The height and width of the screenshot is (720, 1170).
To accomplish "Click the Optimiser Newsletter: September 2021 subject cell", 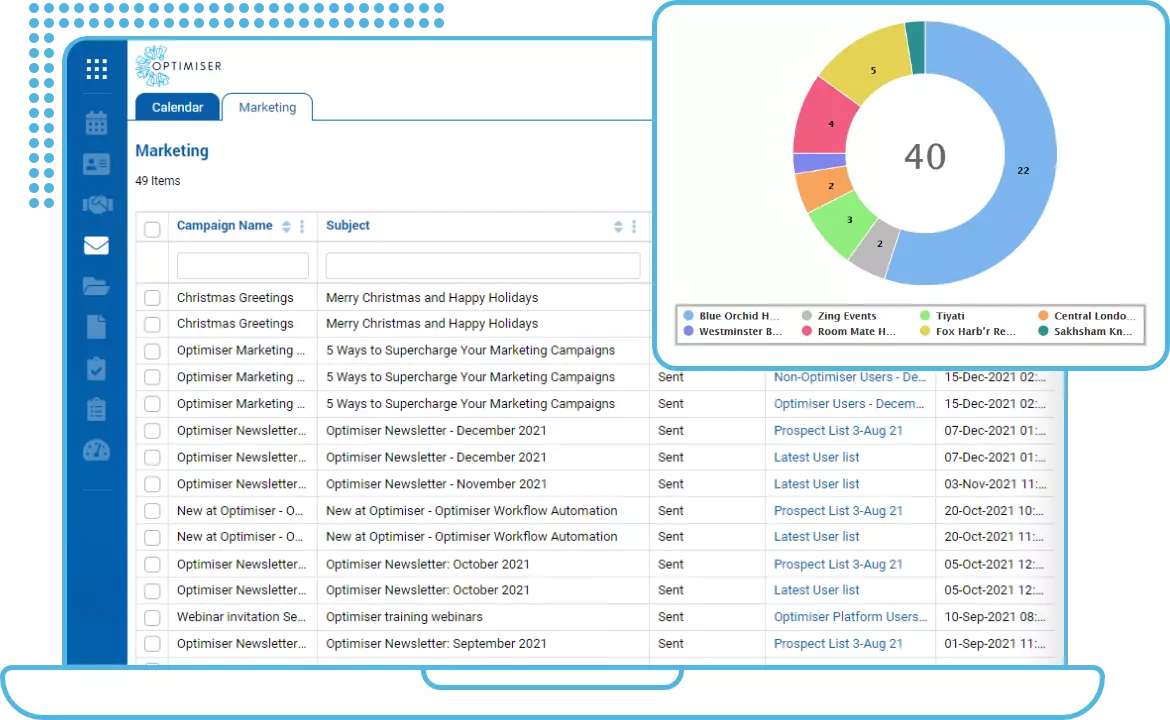I will (437, 643).
